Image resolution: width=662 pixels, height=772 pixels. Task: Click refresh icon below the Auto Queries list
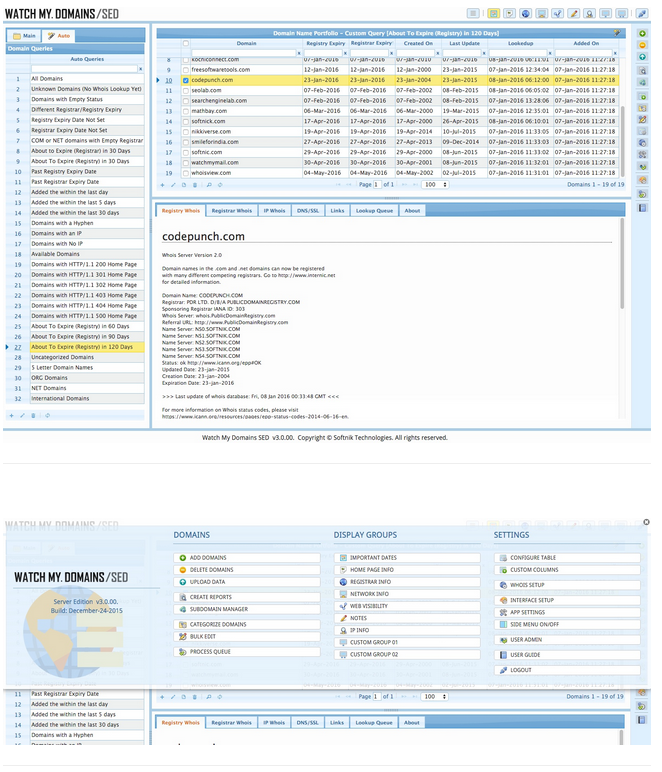[48, 416]
